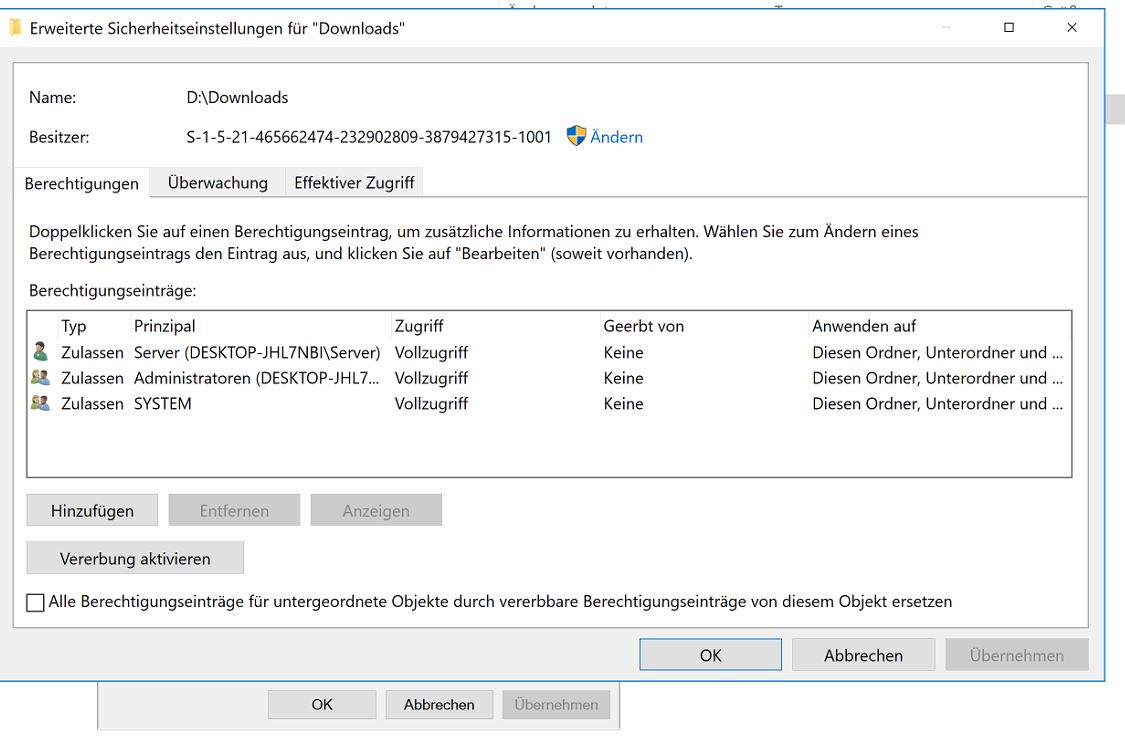This screenshot has width=1125, height=738.
Task: Click Vollzugriff in the SYSTEM row
Action: 431,404
